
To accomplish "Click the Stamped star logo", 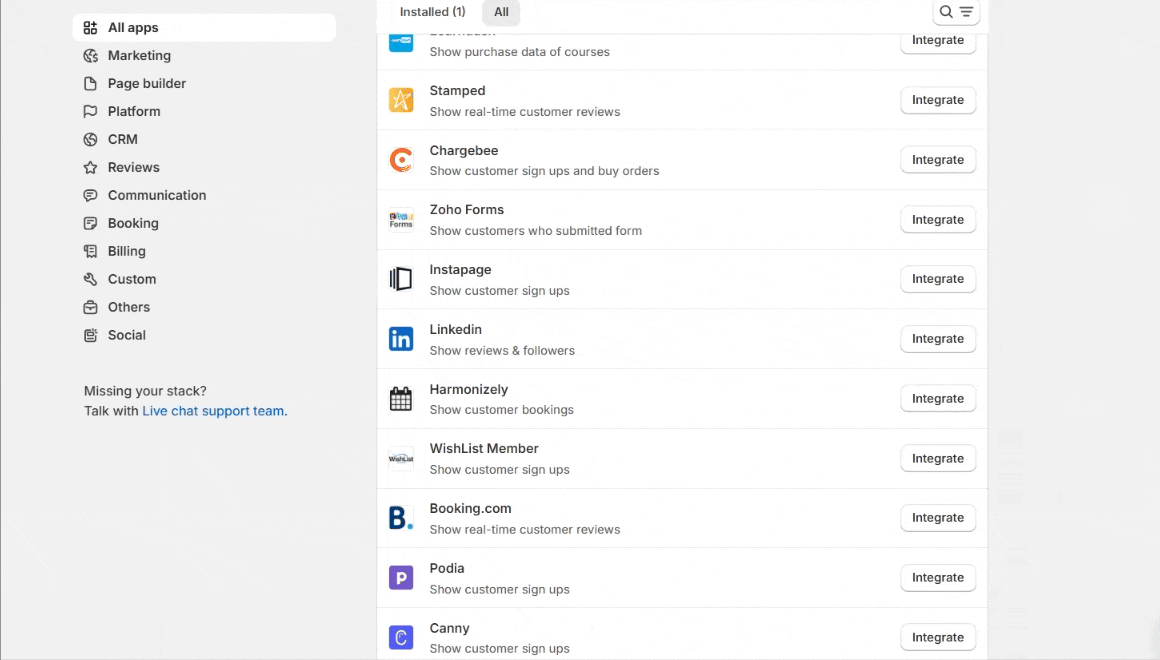I will [401, 100].
